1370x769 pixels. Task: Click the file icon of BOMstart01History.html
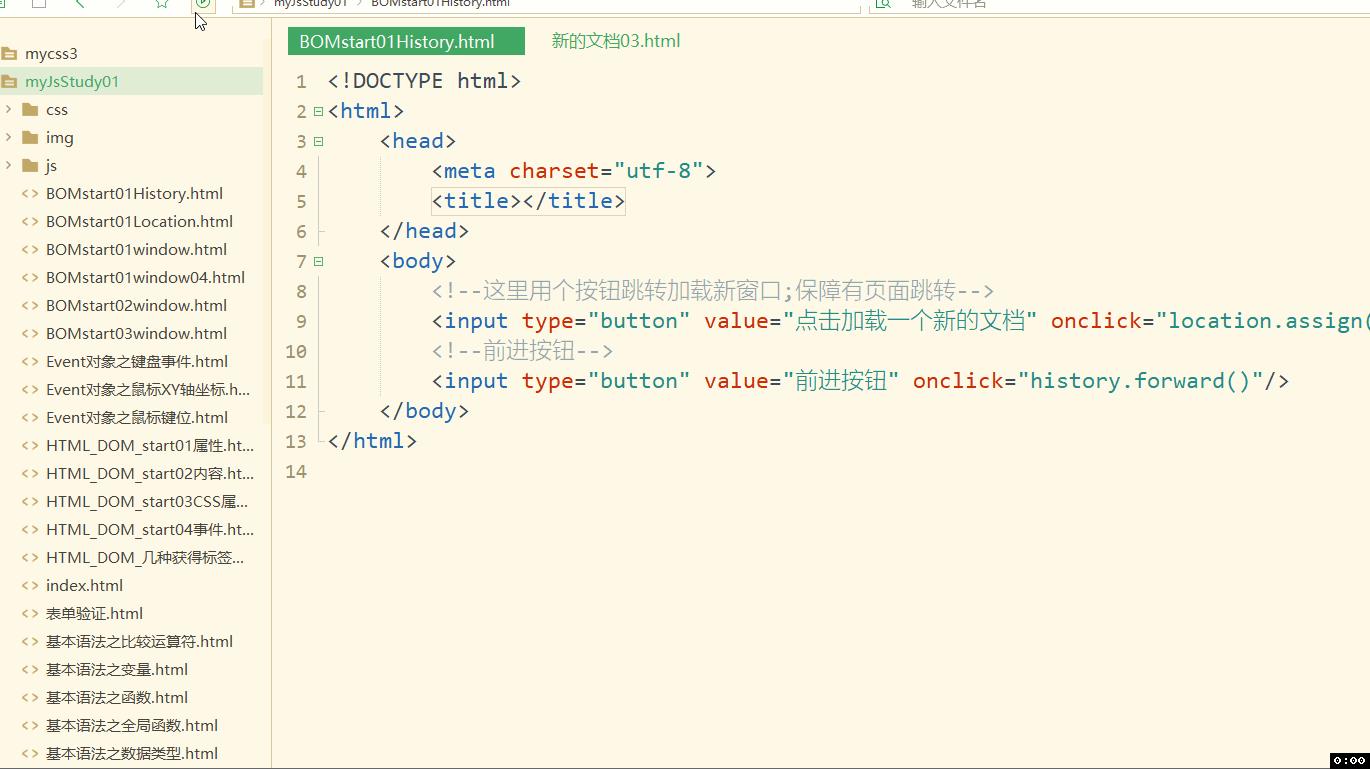pos(30,194)
